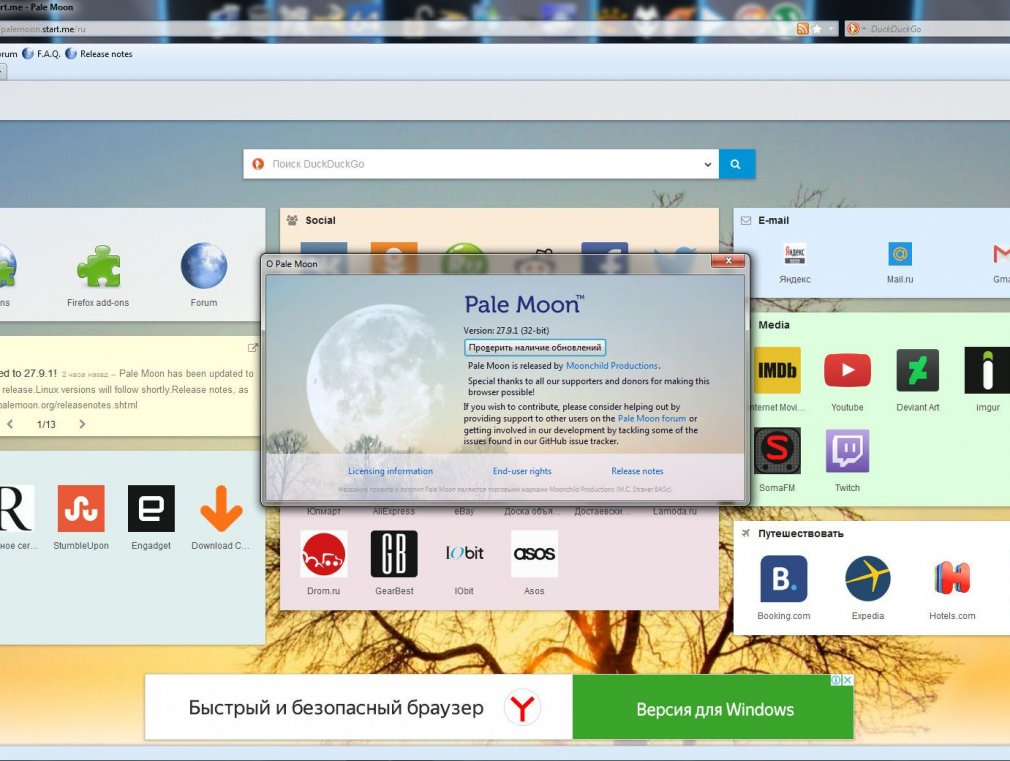Close the O Pale Moon dialog
The width and height of the screenshot is (1010, 761).
pos(728,261)
